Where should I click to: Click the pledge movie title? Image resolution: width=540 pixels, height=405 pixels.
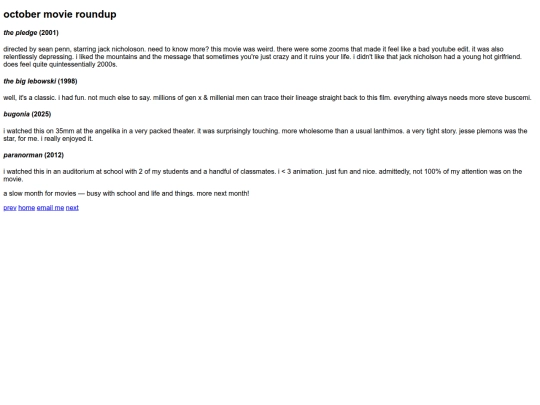pos(20,33)
